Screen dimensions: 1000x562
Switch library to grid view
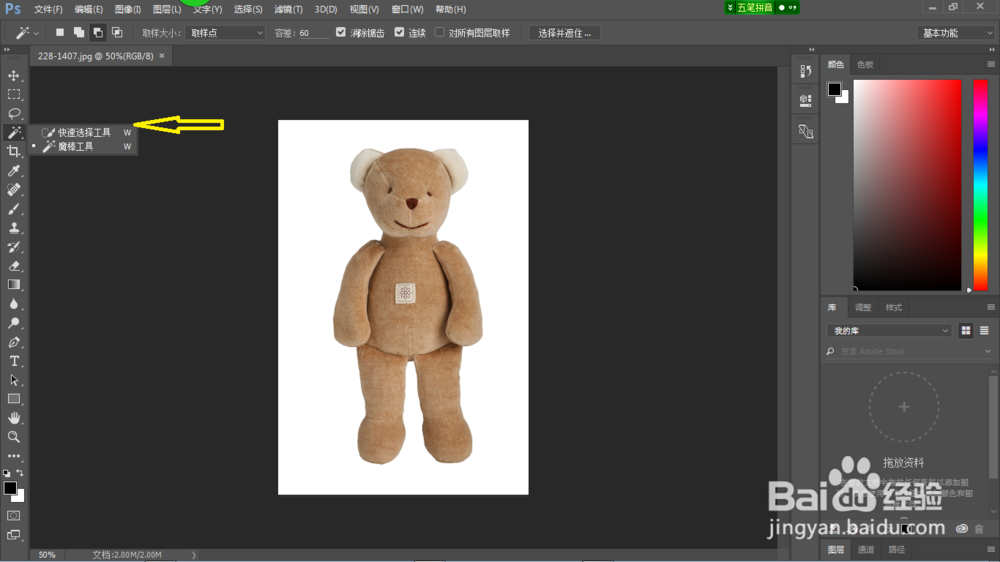tap(966, 330)
